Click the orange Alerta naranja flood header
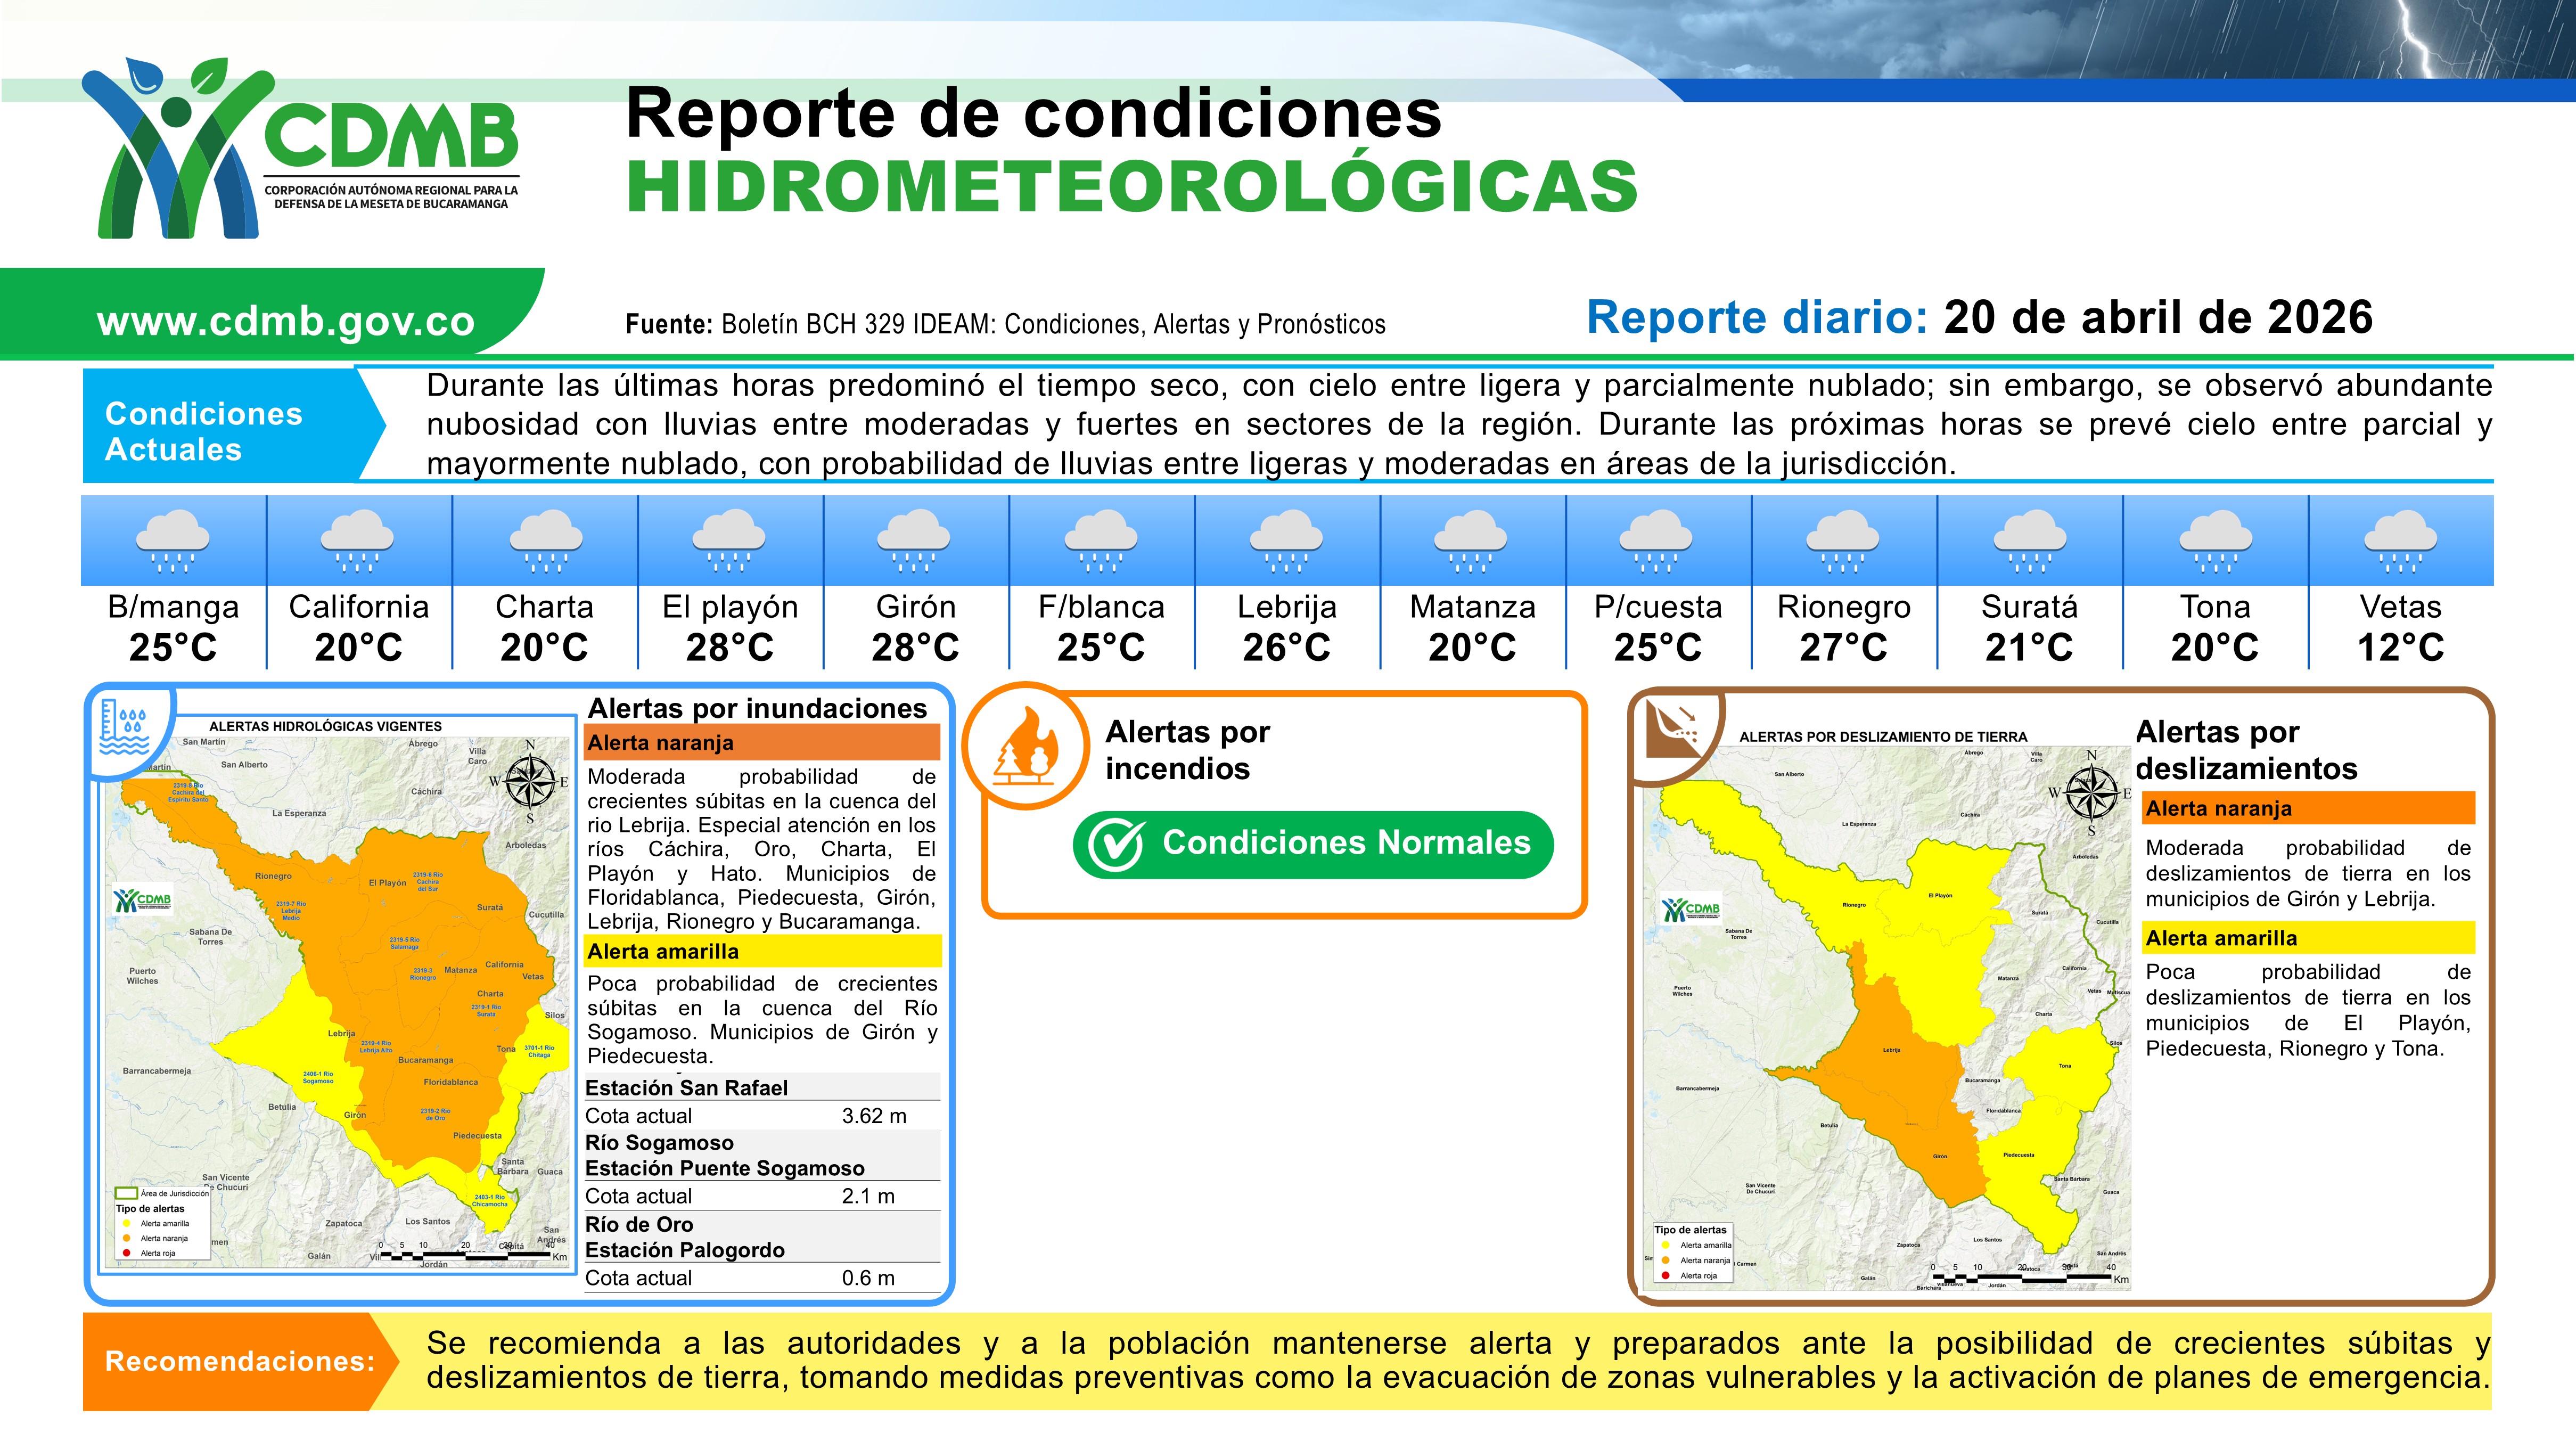Viewport: 2576px width, 1449px height. pos(762,743)
